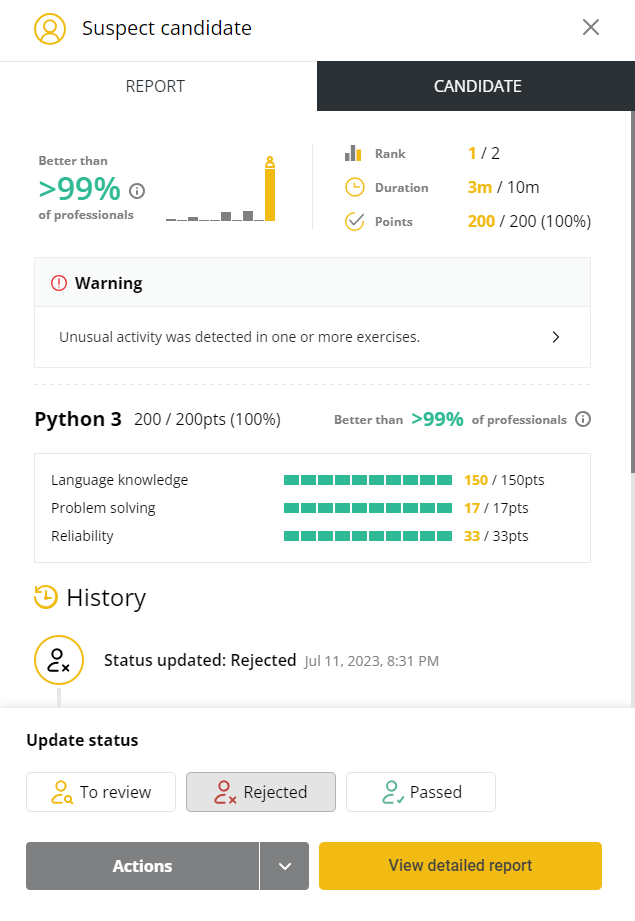The width and height of the screenshot is (635, 921).
Task: Click the main Actions button
Action: (142, 866)
